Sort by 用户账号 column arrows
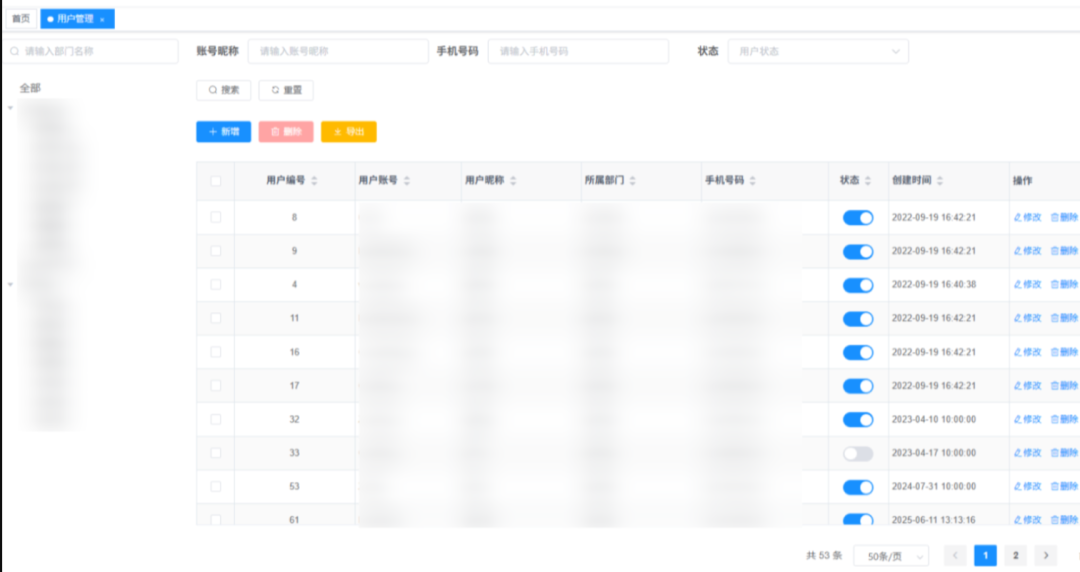 [406, 181]
